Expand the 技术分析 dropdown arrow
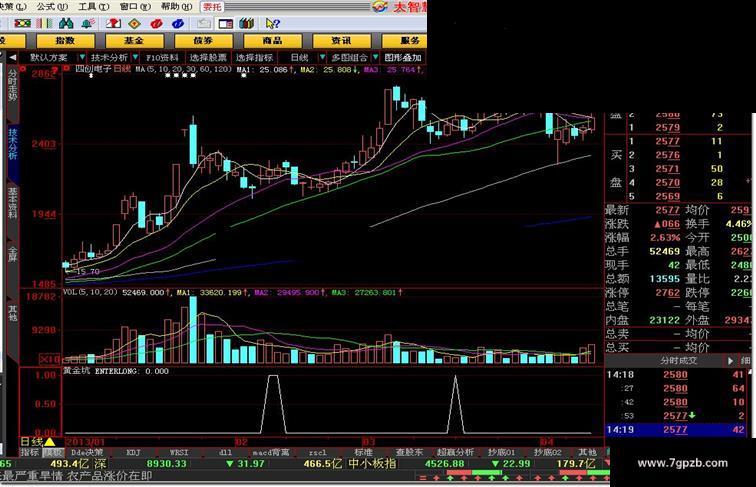Image resolution: width=756 pixels, height=487 pixels. [135, 57]
